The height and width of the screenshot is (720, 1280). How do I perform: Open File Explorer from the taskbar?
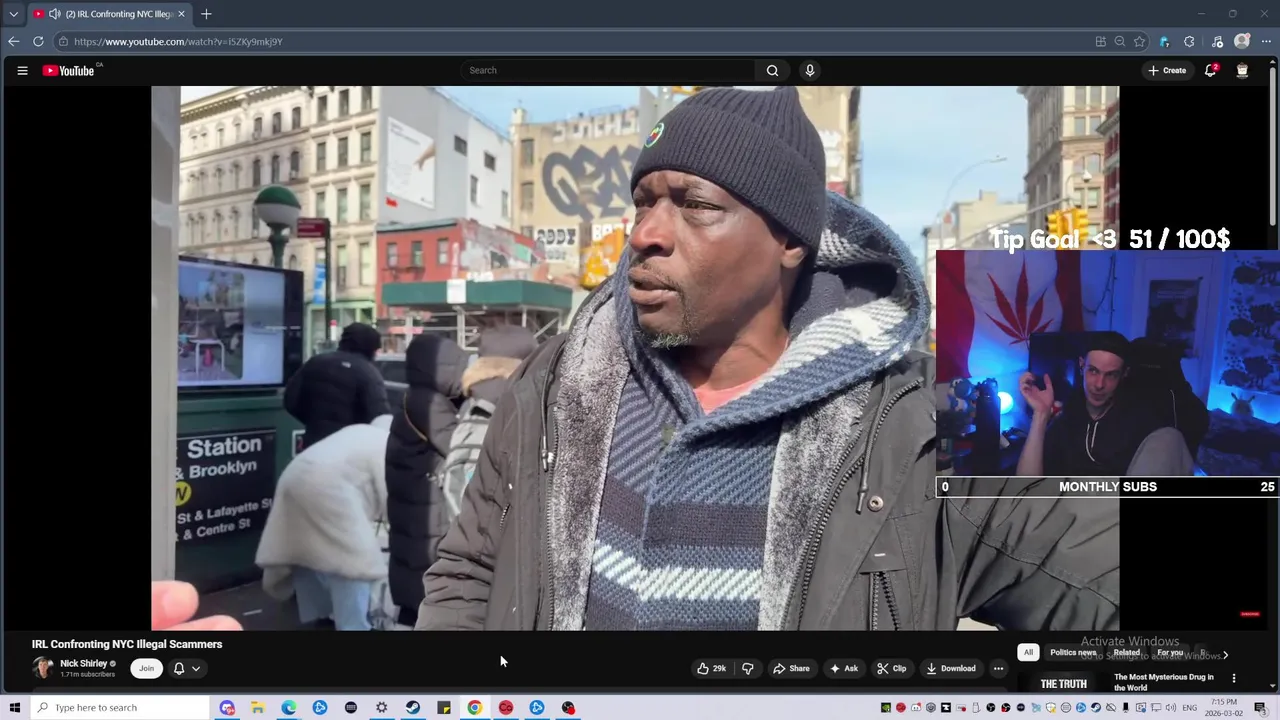pos(257,707)
